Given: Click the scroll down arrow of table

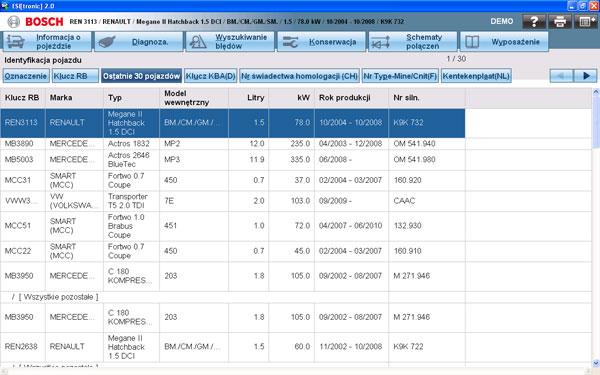Looking at the screenshot, I should coord(596,363).
